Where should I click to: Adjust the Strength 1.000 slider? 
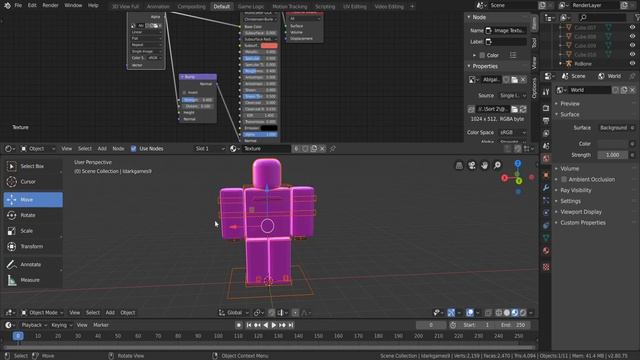613,155
